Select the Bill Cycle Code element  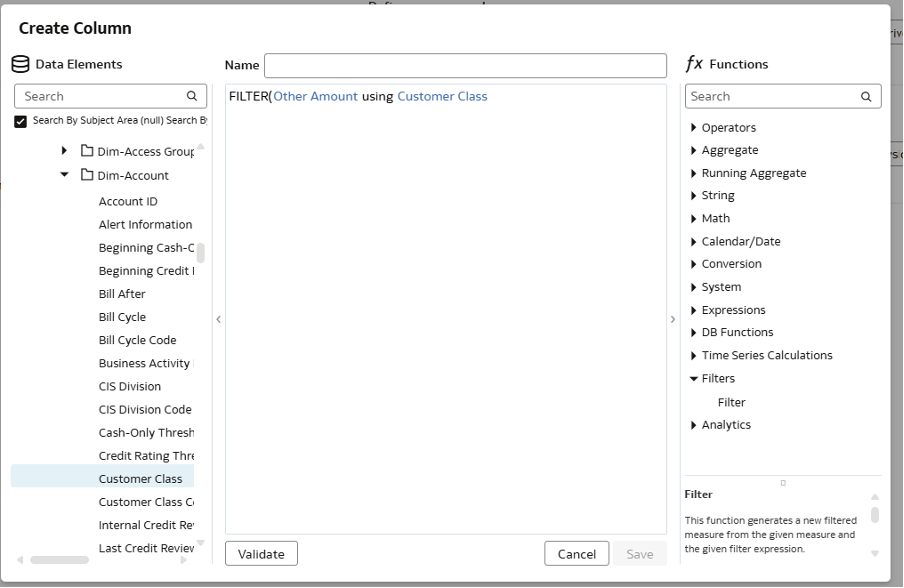[137, 340]
